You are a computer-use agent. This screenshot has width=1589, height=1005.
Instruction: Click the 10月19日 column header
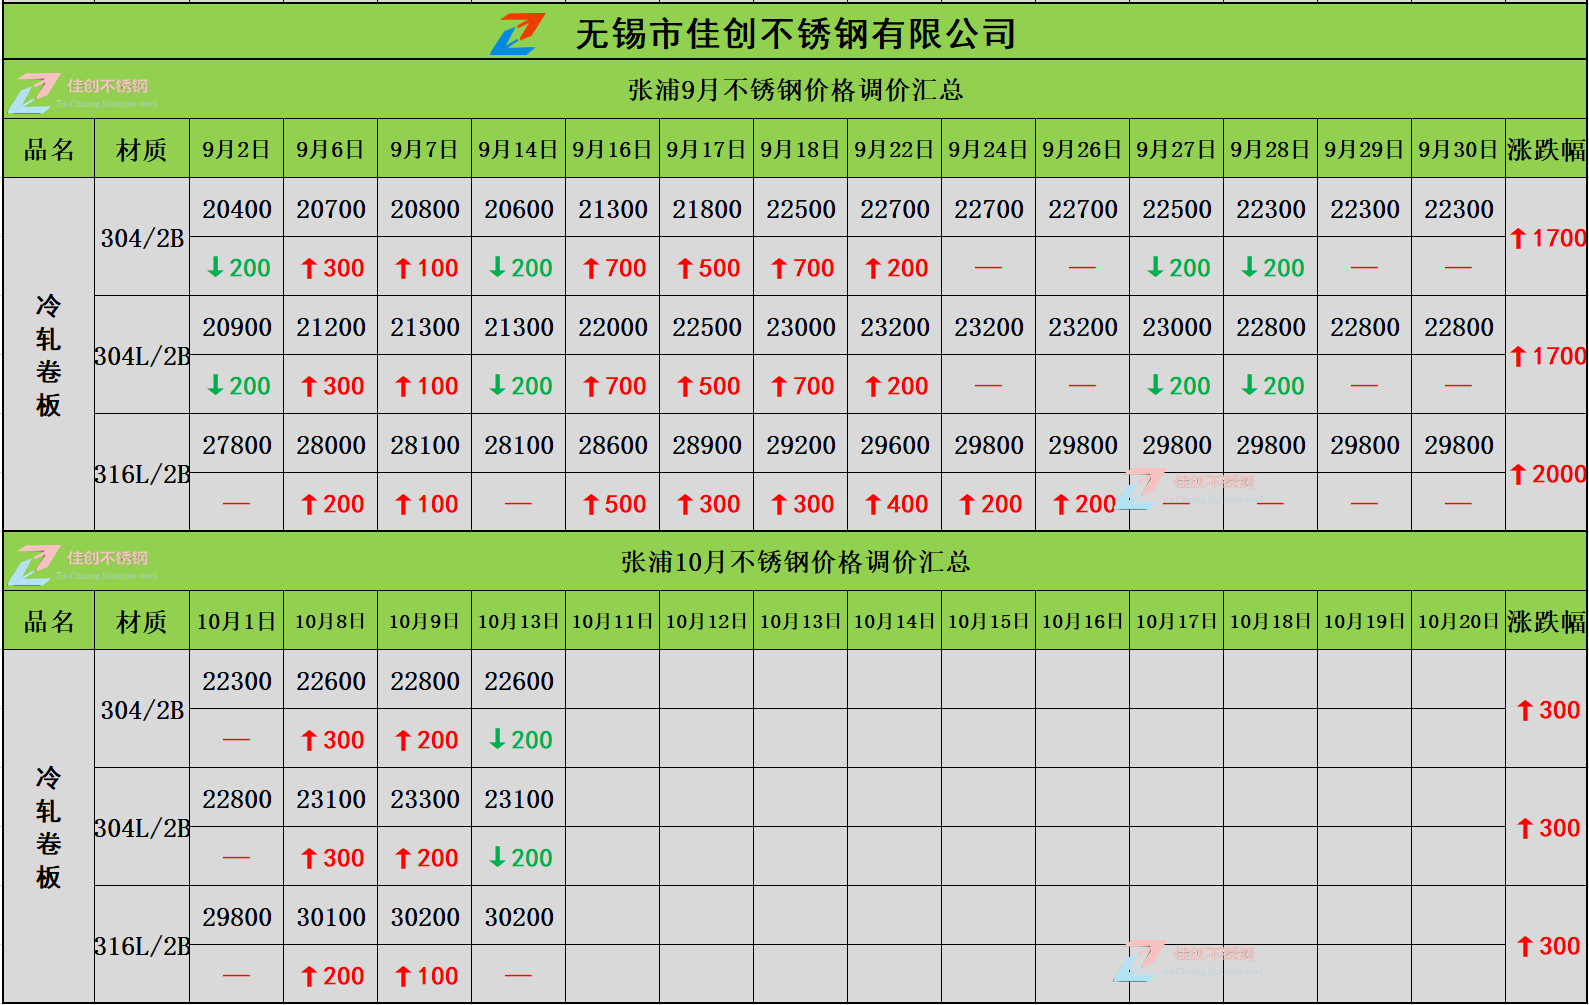coord(1365,621)
